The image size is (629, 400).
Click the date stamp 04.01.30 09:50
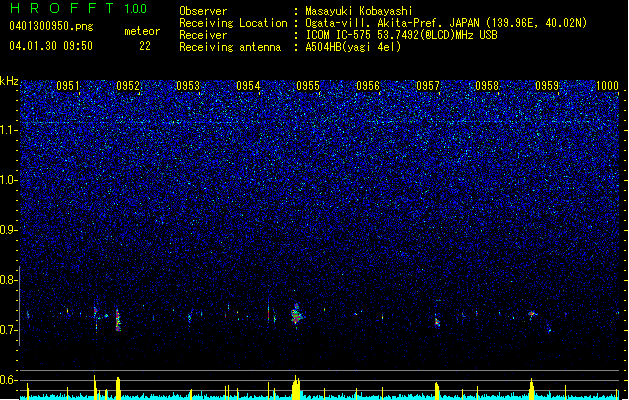coord(51,46)
